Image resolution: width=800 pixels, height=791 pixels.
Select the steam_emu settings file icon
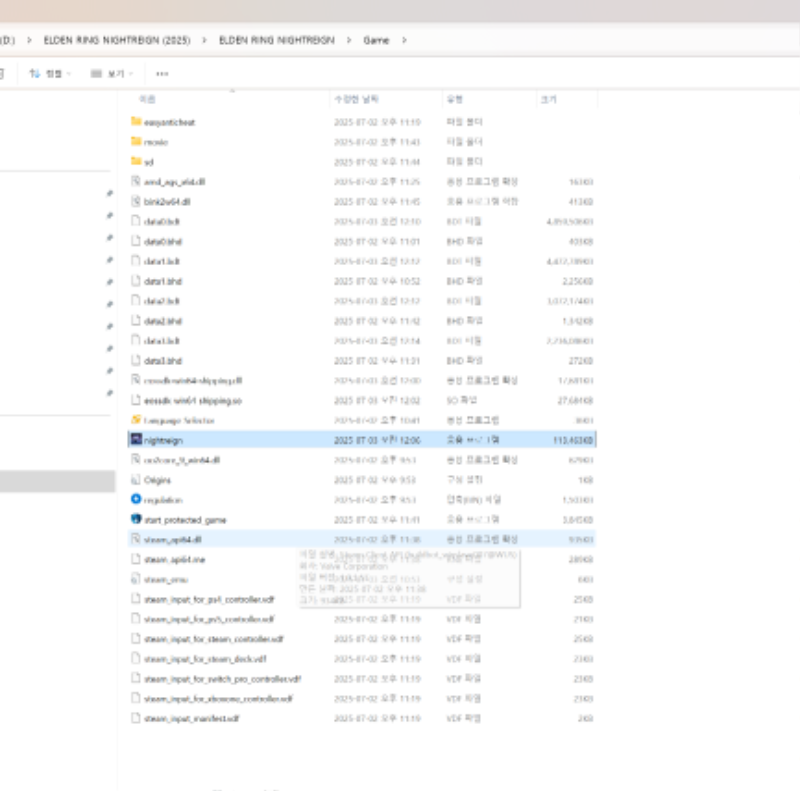coord(136,578)
